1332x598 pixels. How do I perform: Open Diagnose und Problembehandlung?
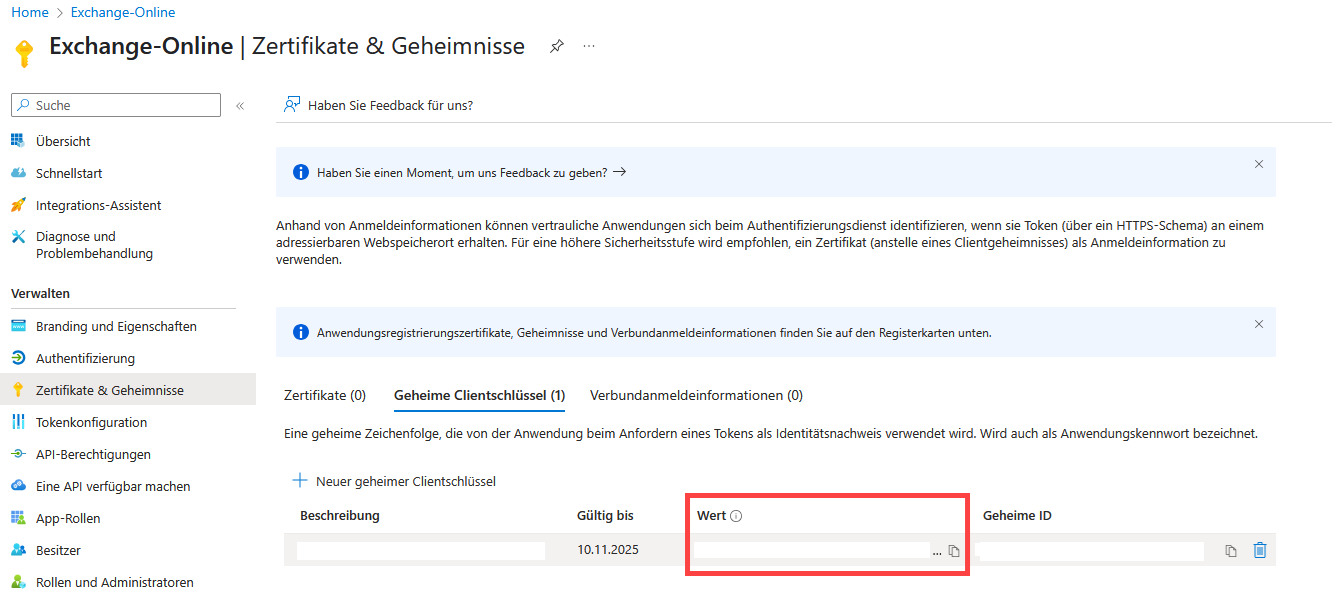point(94,245)
